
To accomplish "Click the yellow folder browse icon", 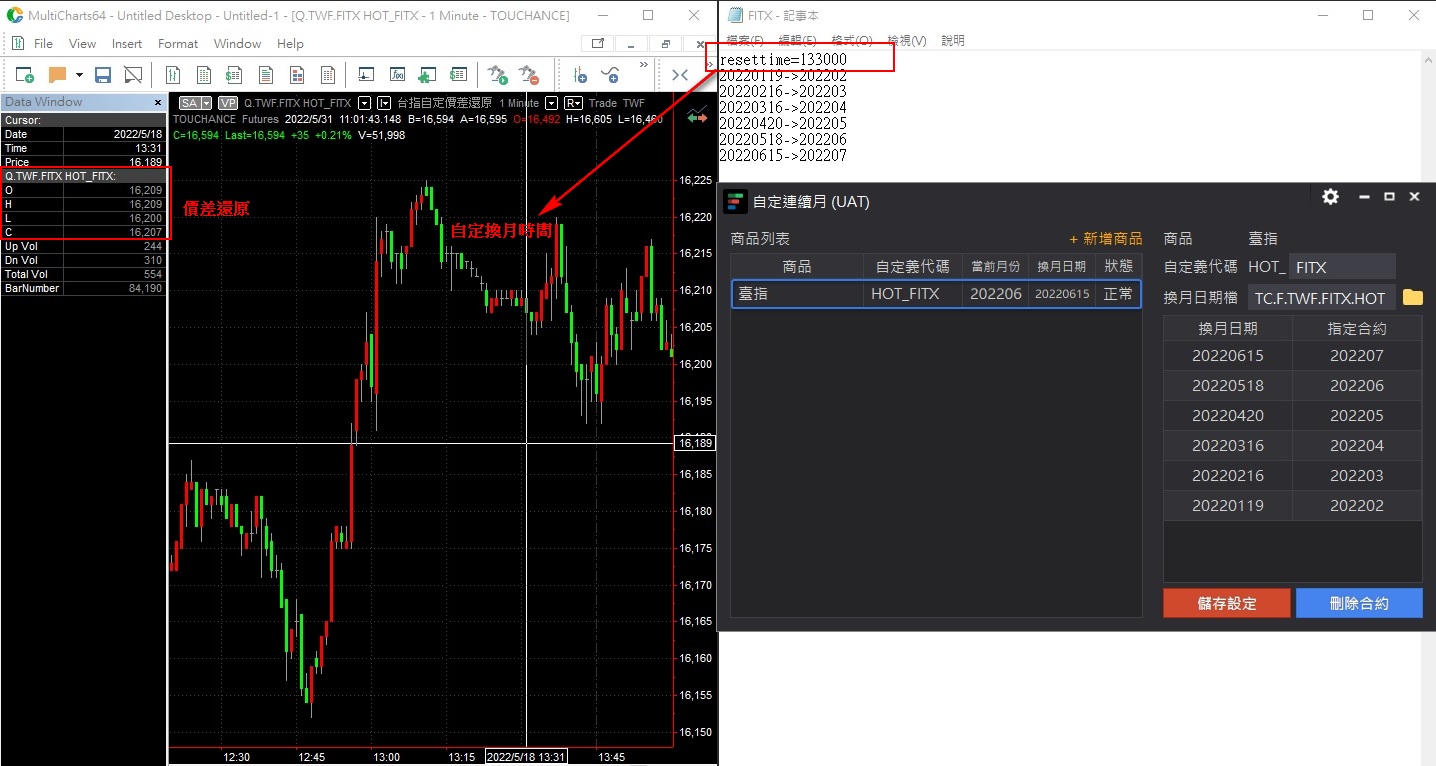I will [1412, 297].
